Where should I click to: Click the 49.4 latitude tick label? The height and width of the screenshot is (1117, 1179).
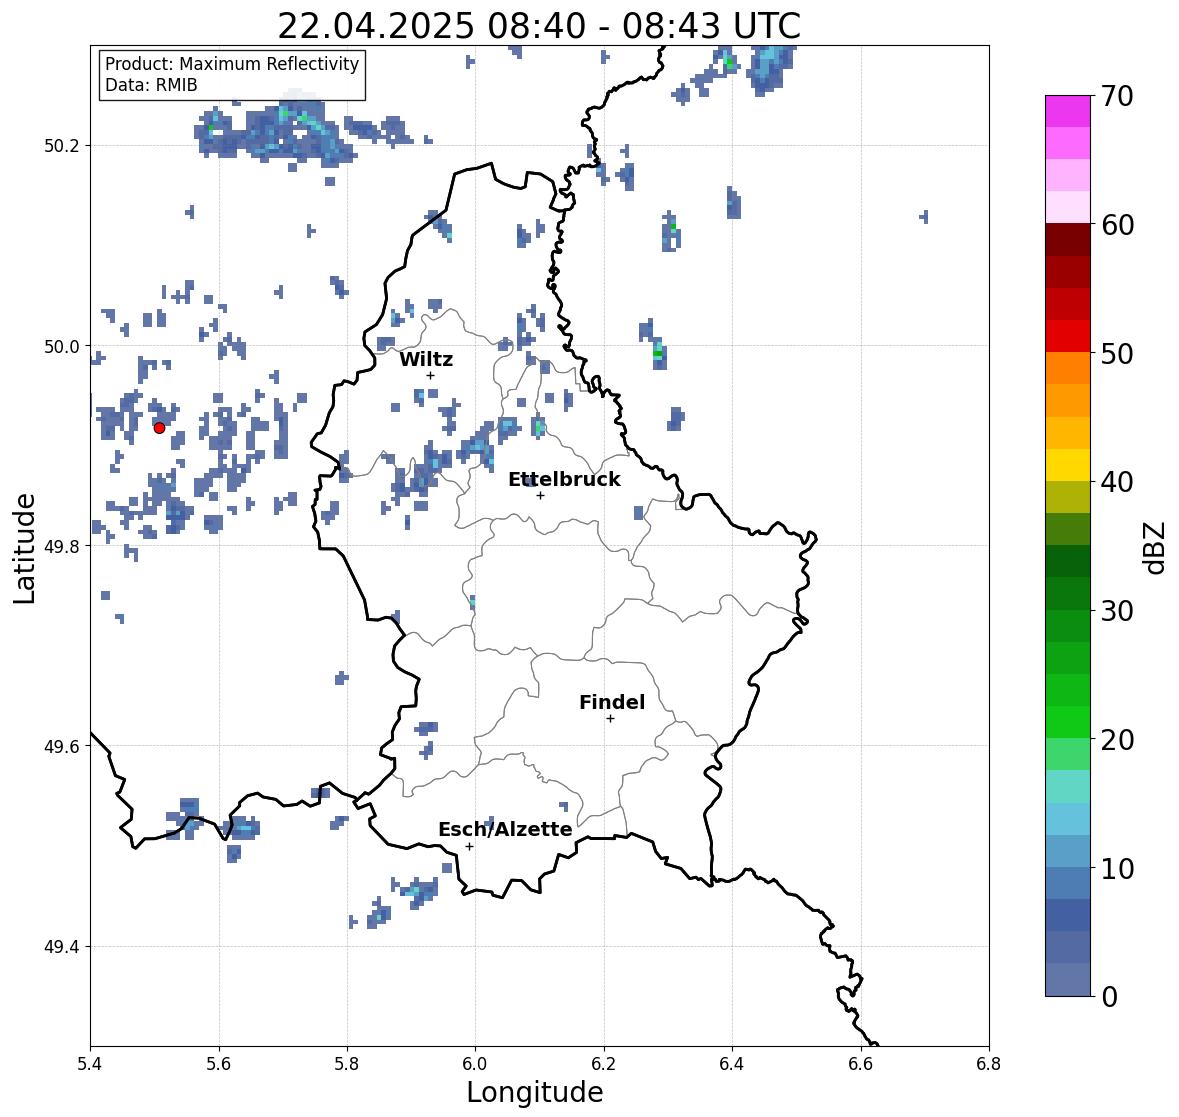click(61, 946)
